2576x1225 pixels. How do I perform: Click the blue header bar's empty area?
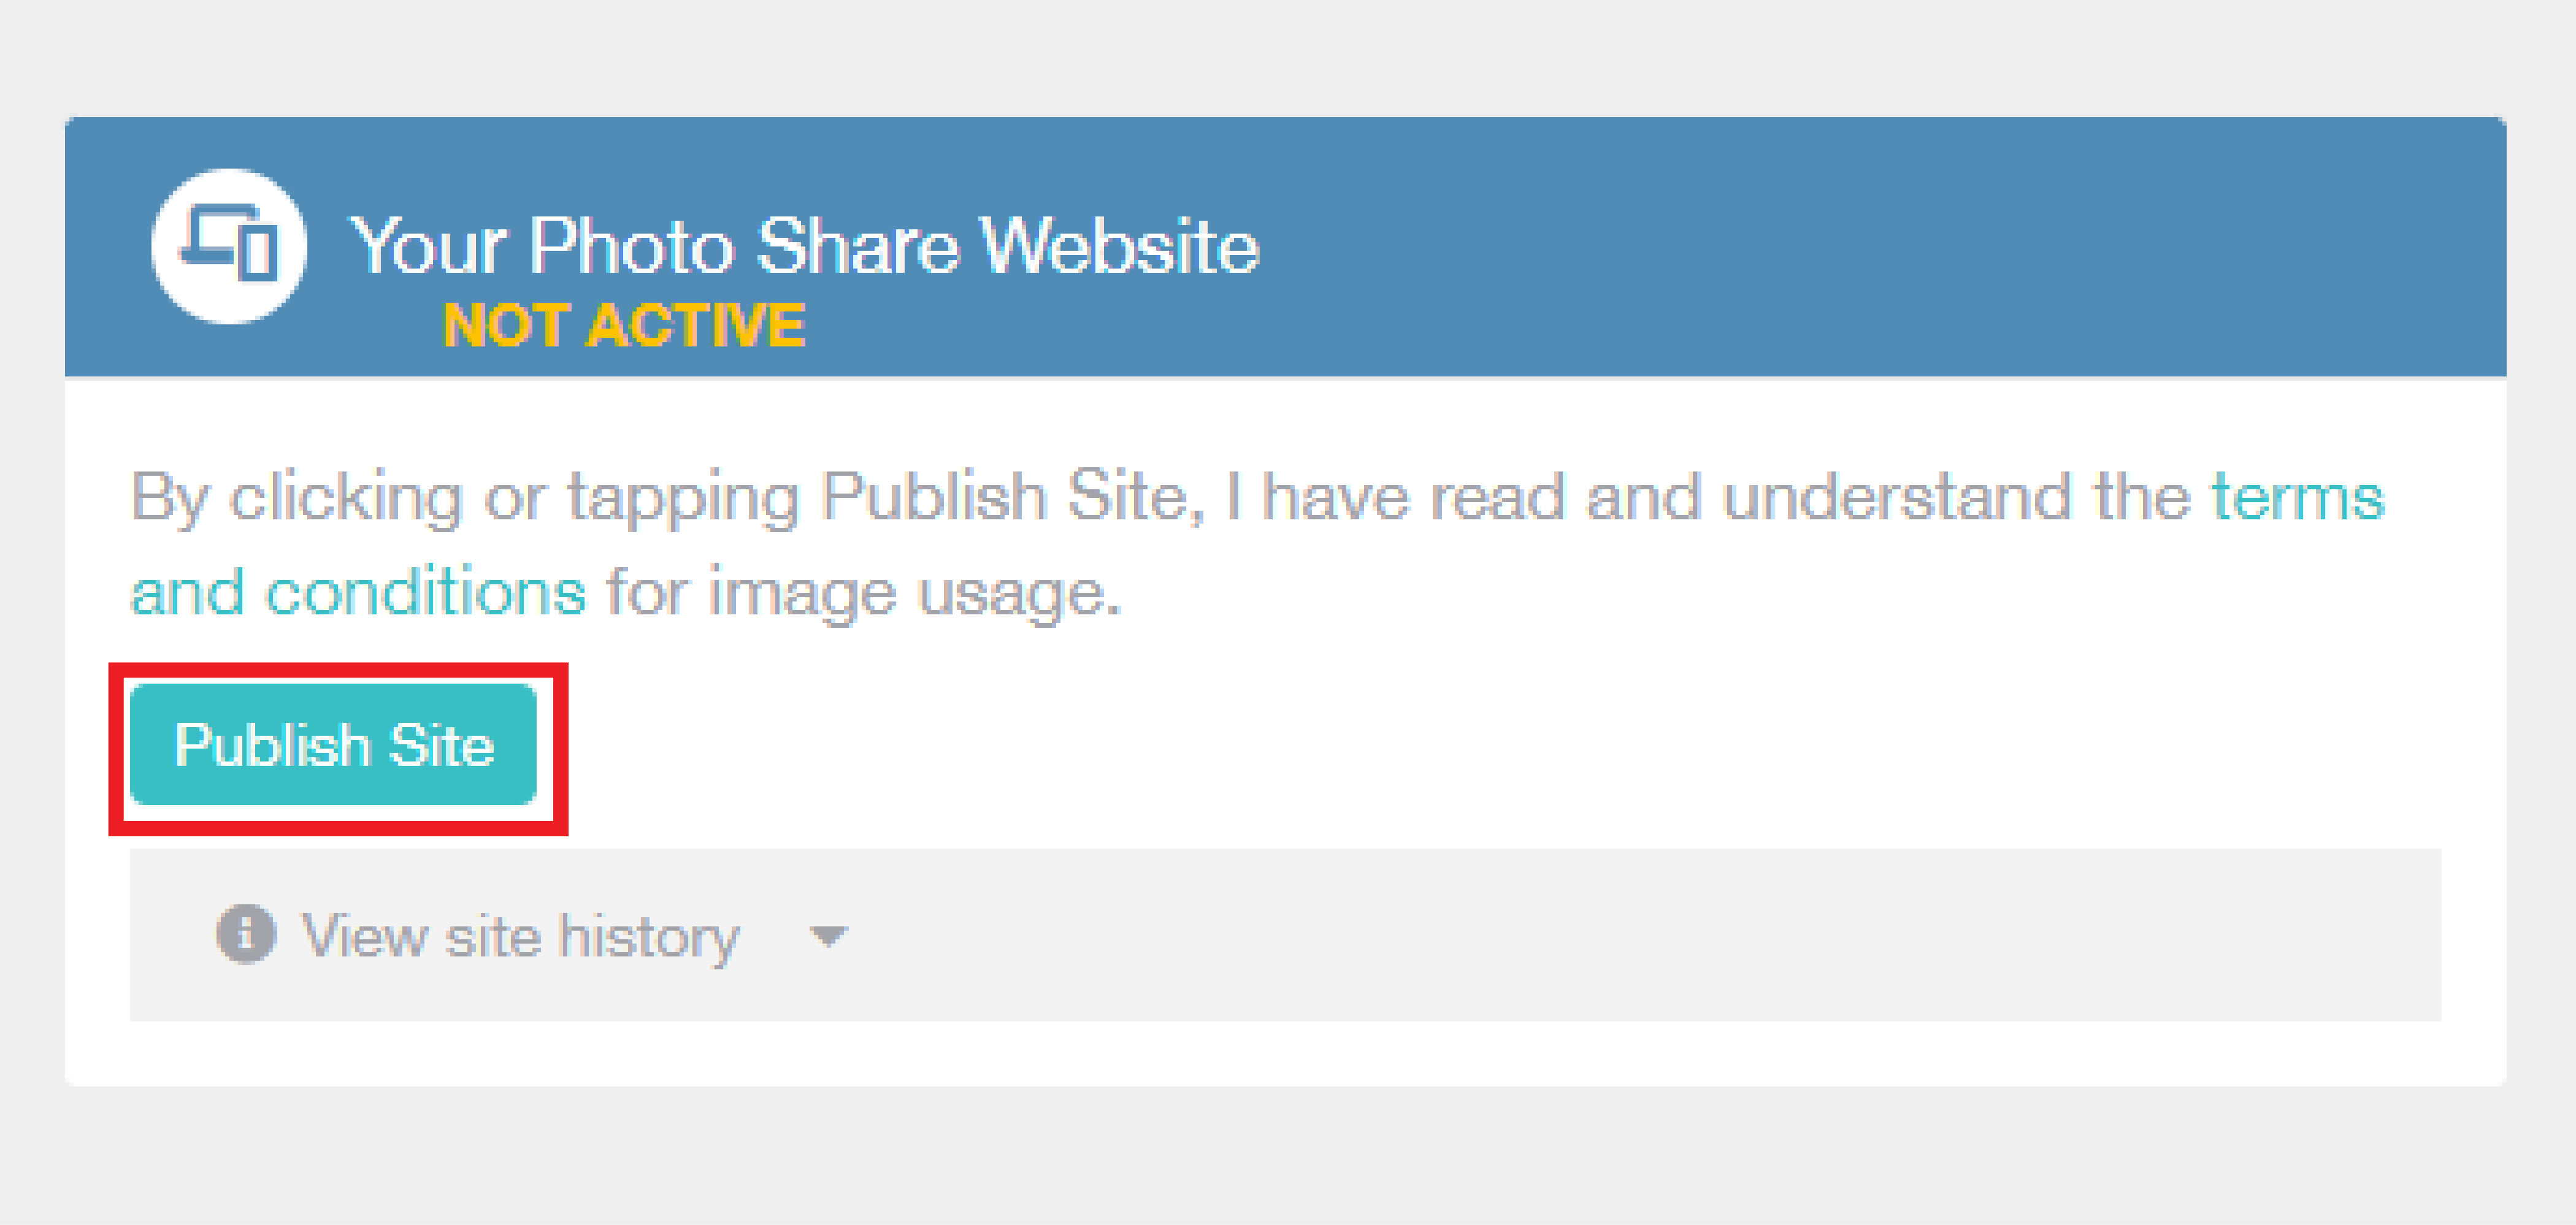click(1880, 246)
